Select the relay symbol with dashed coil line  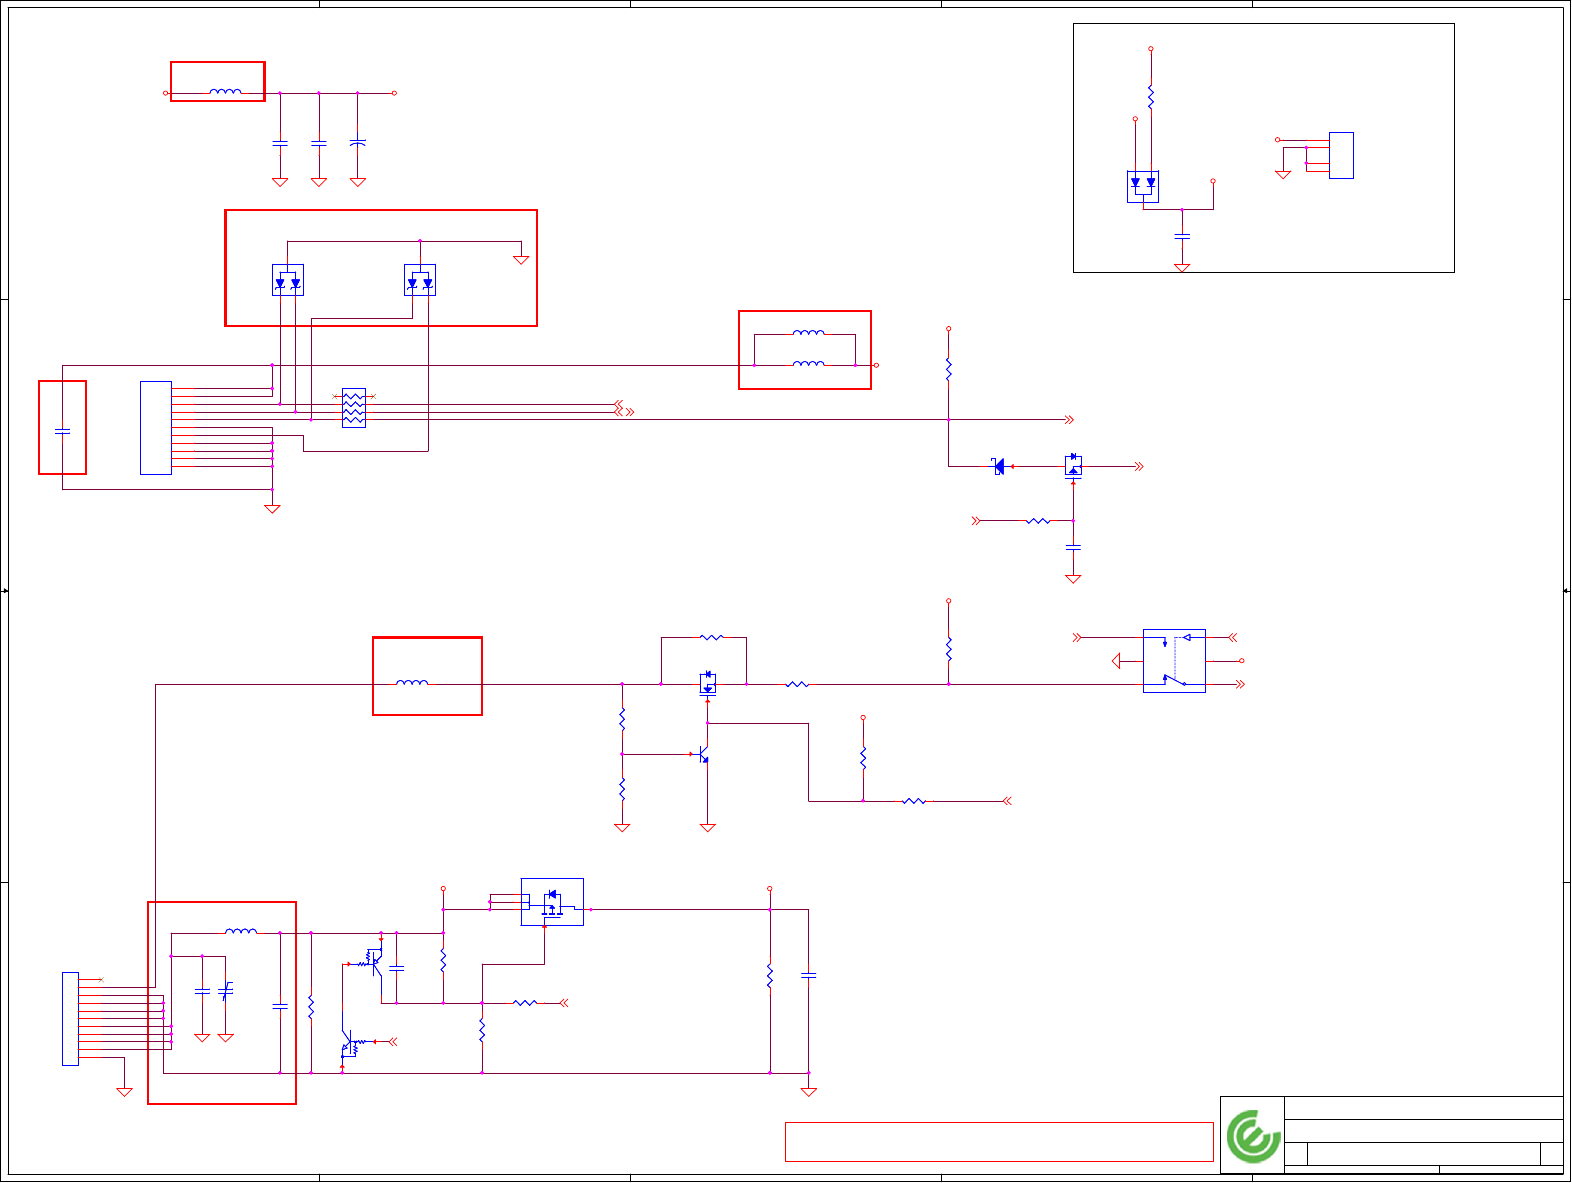click(1174, 661)
